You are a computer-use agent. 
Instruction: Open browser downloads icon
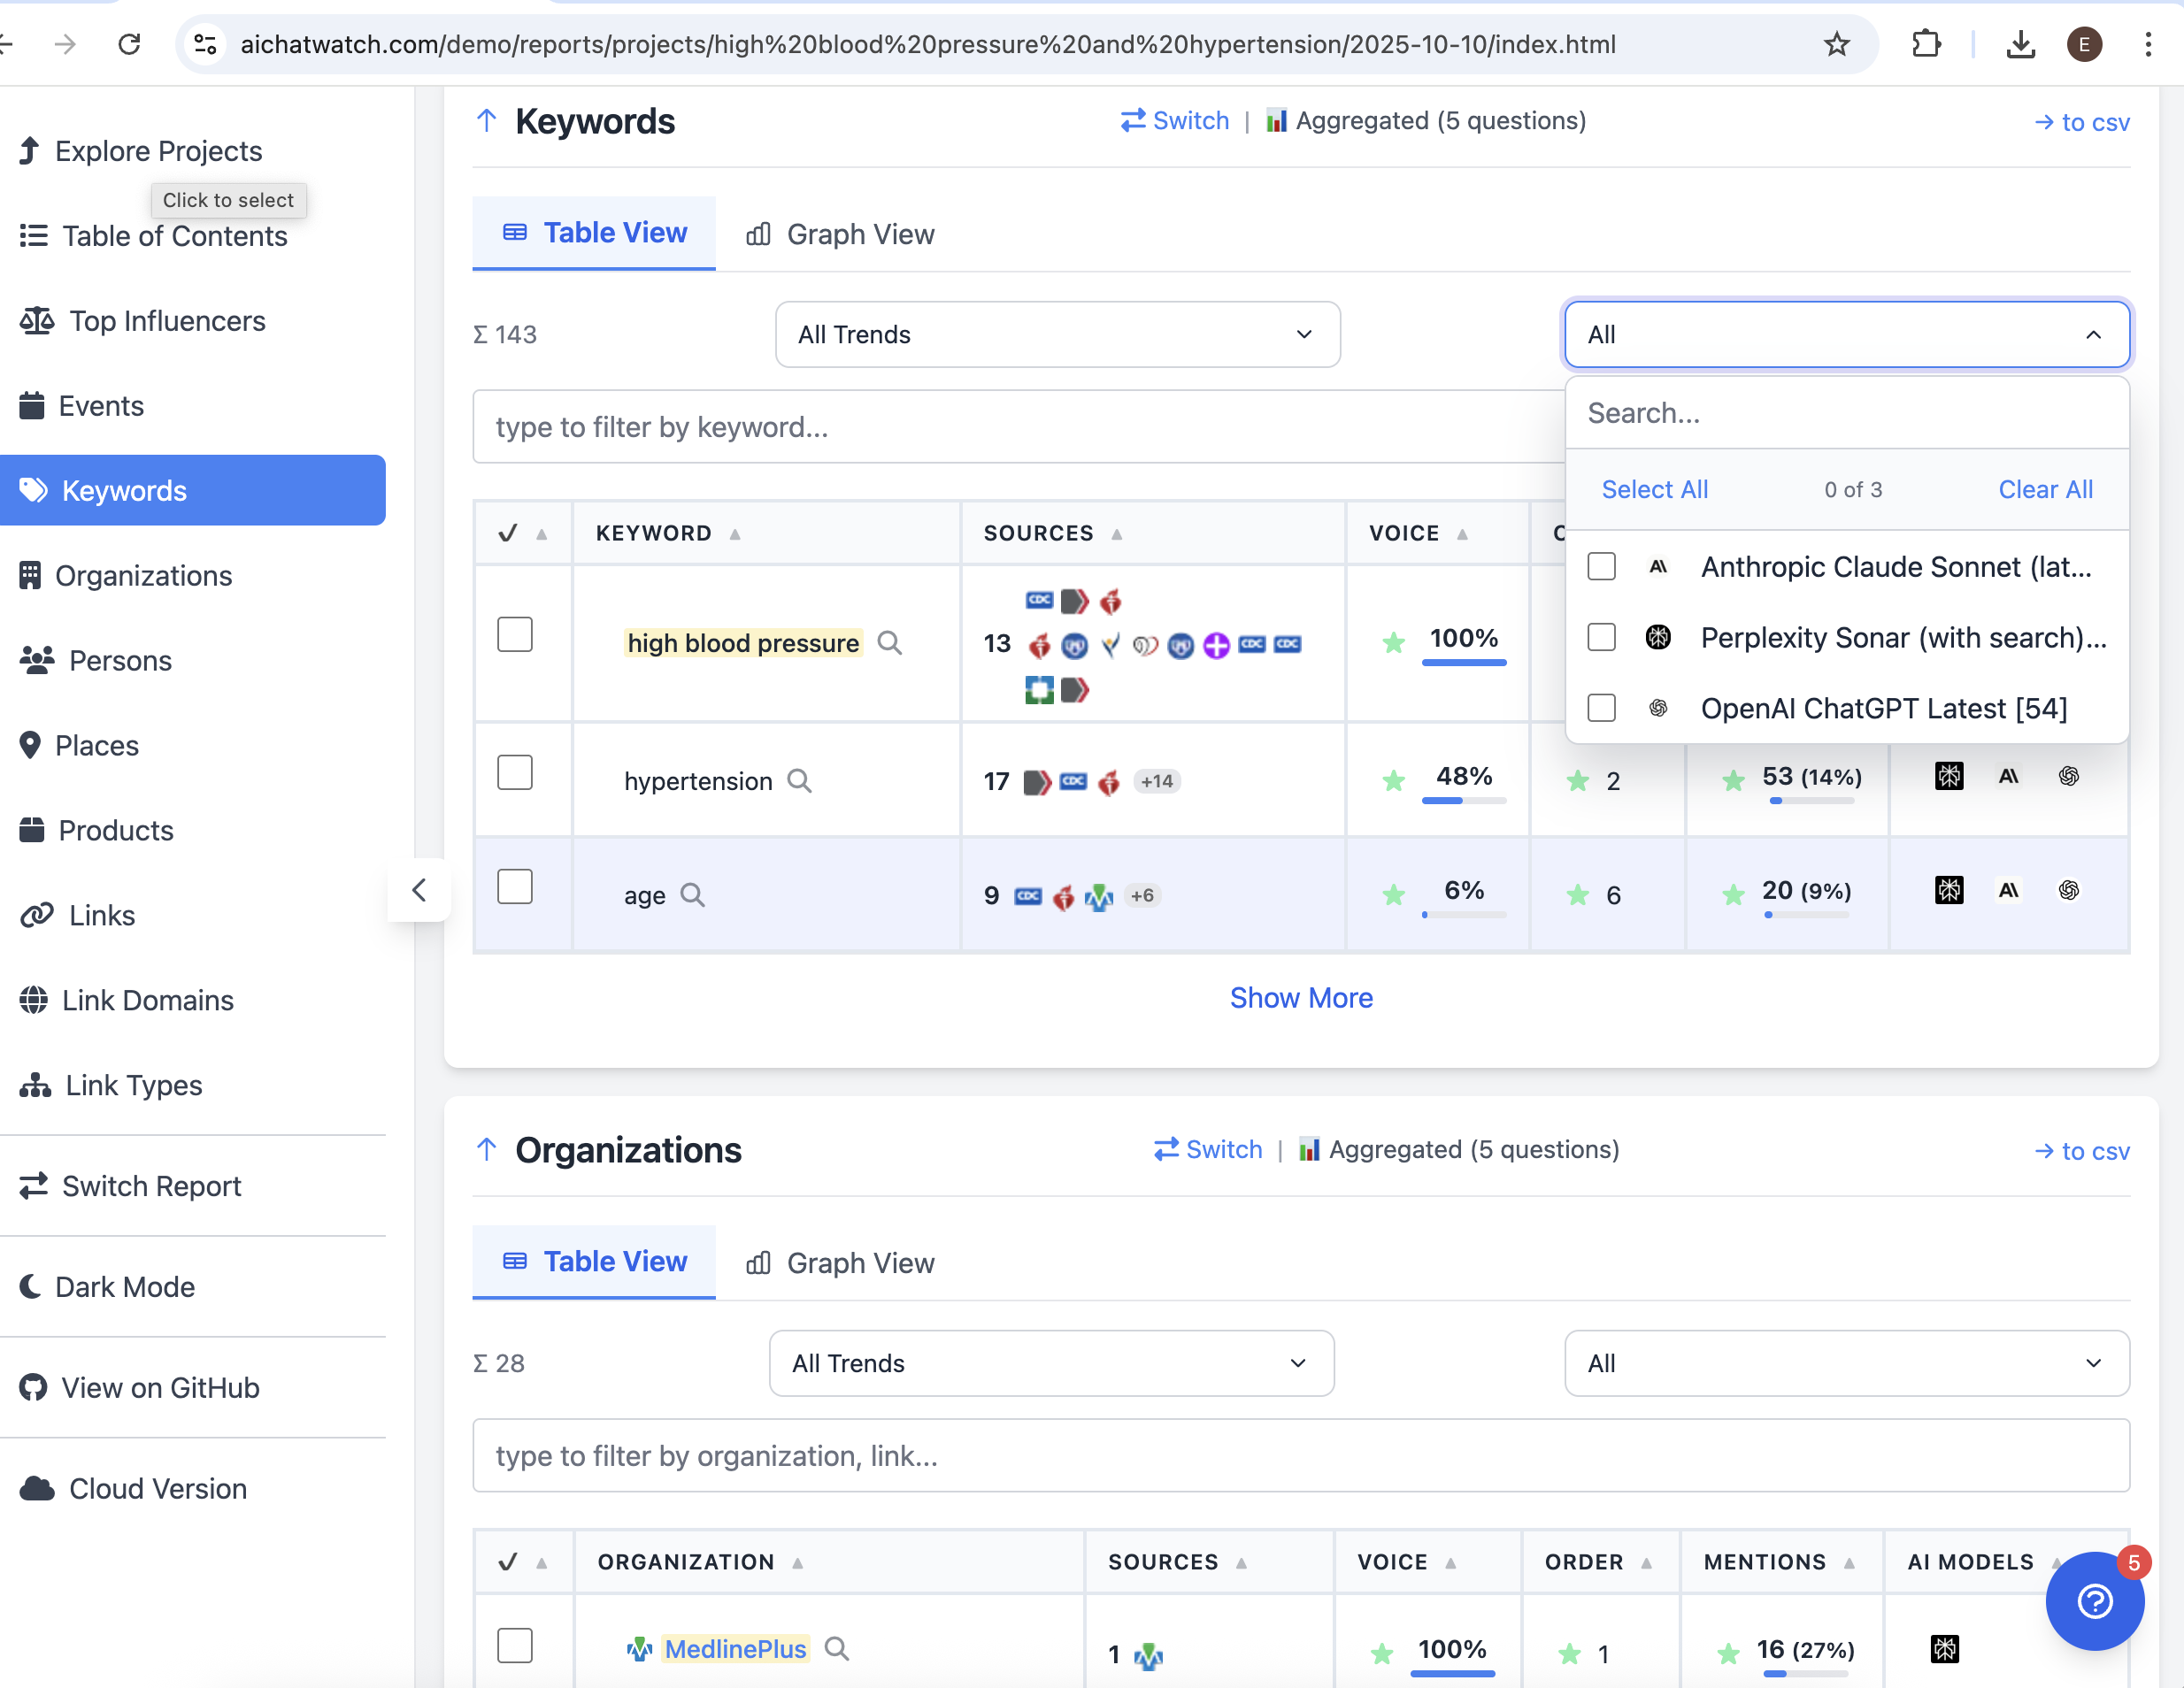(2020, 44)
